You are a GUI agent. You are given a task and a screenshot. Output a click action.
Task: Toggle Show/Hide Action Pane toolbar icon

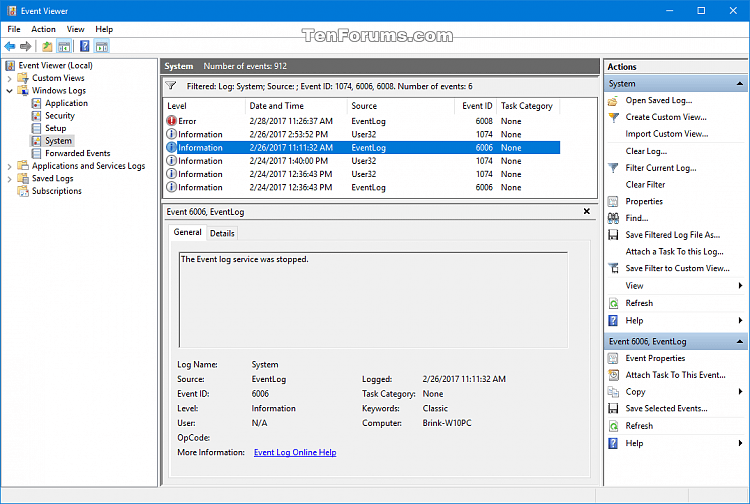click(x=102, y=46)
